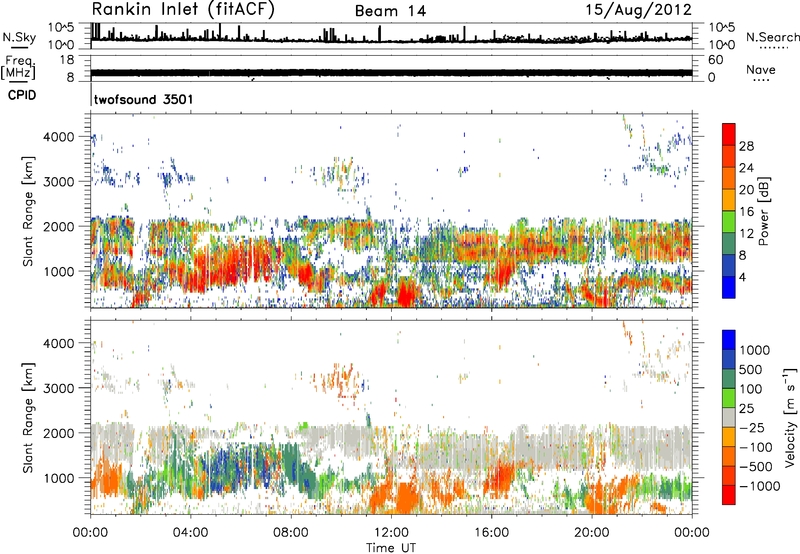Click the bright blue bottom swatch of the Power colorbar
The image size is (800, 554).
pos(729,288)
